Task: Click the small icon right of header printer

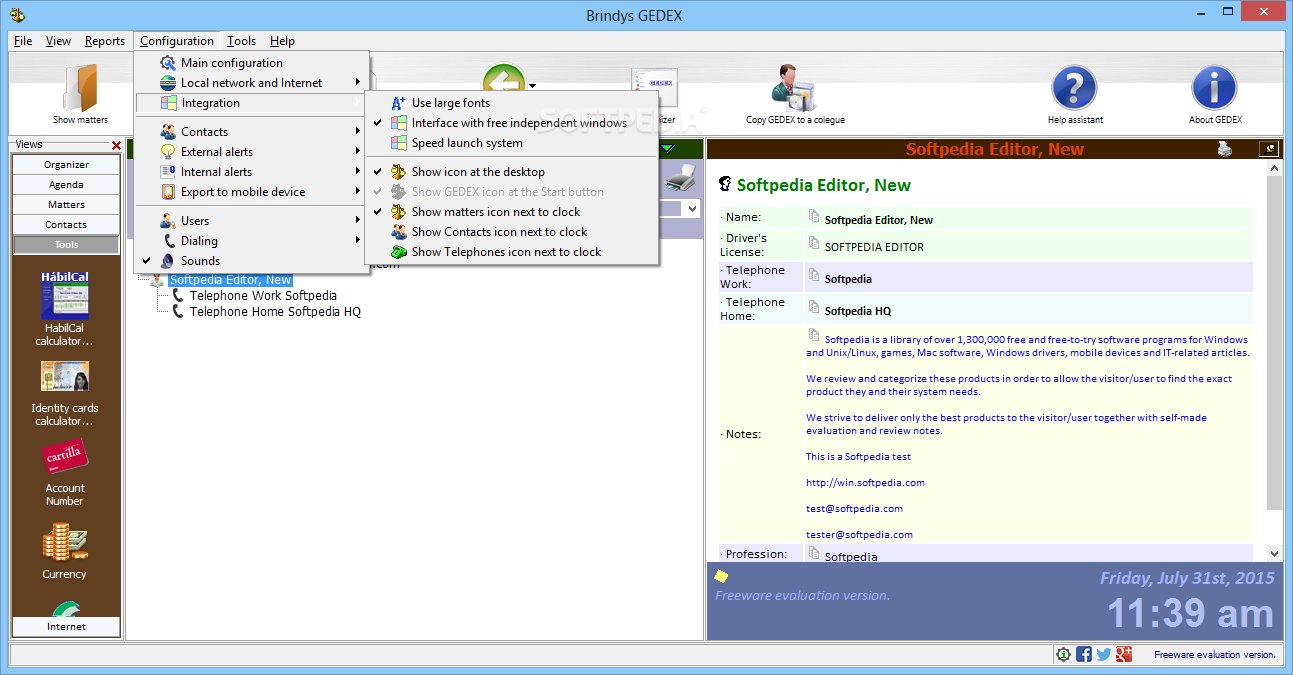Action: pos(1268,149)
